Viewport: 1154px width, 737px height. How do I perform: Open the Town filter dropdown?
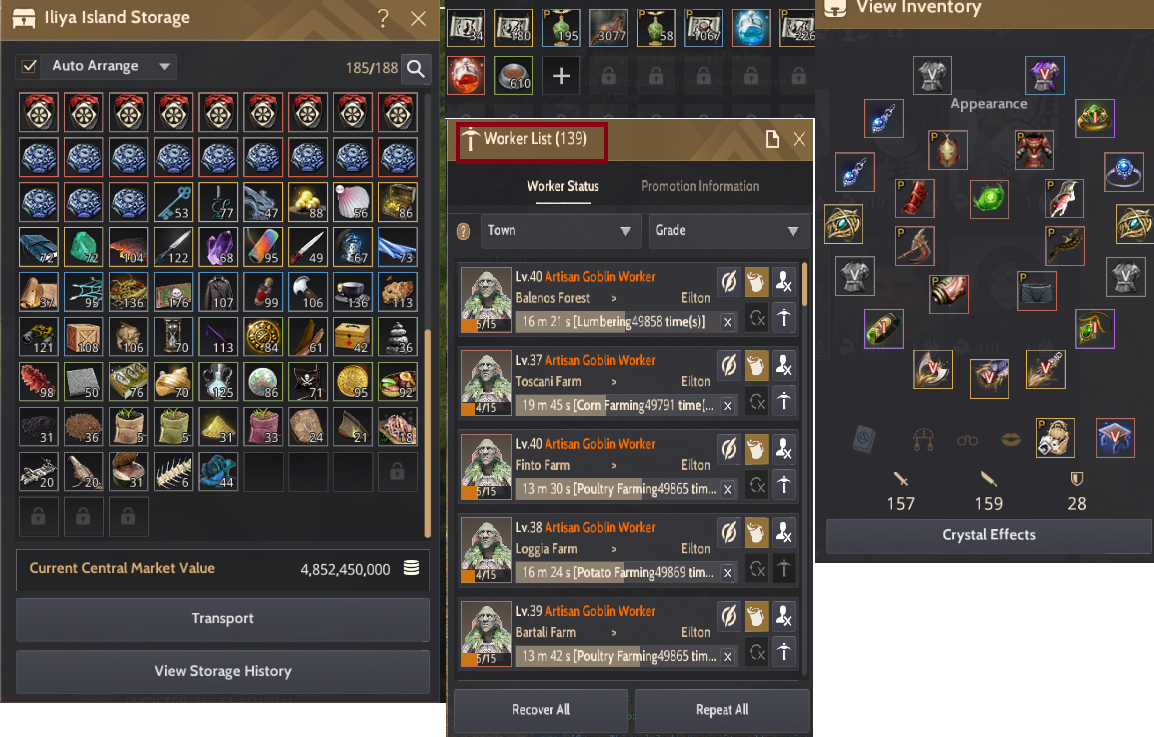pyautogui.click(x=561, y=230)
